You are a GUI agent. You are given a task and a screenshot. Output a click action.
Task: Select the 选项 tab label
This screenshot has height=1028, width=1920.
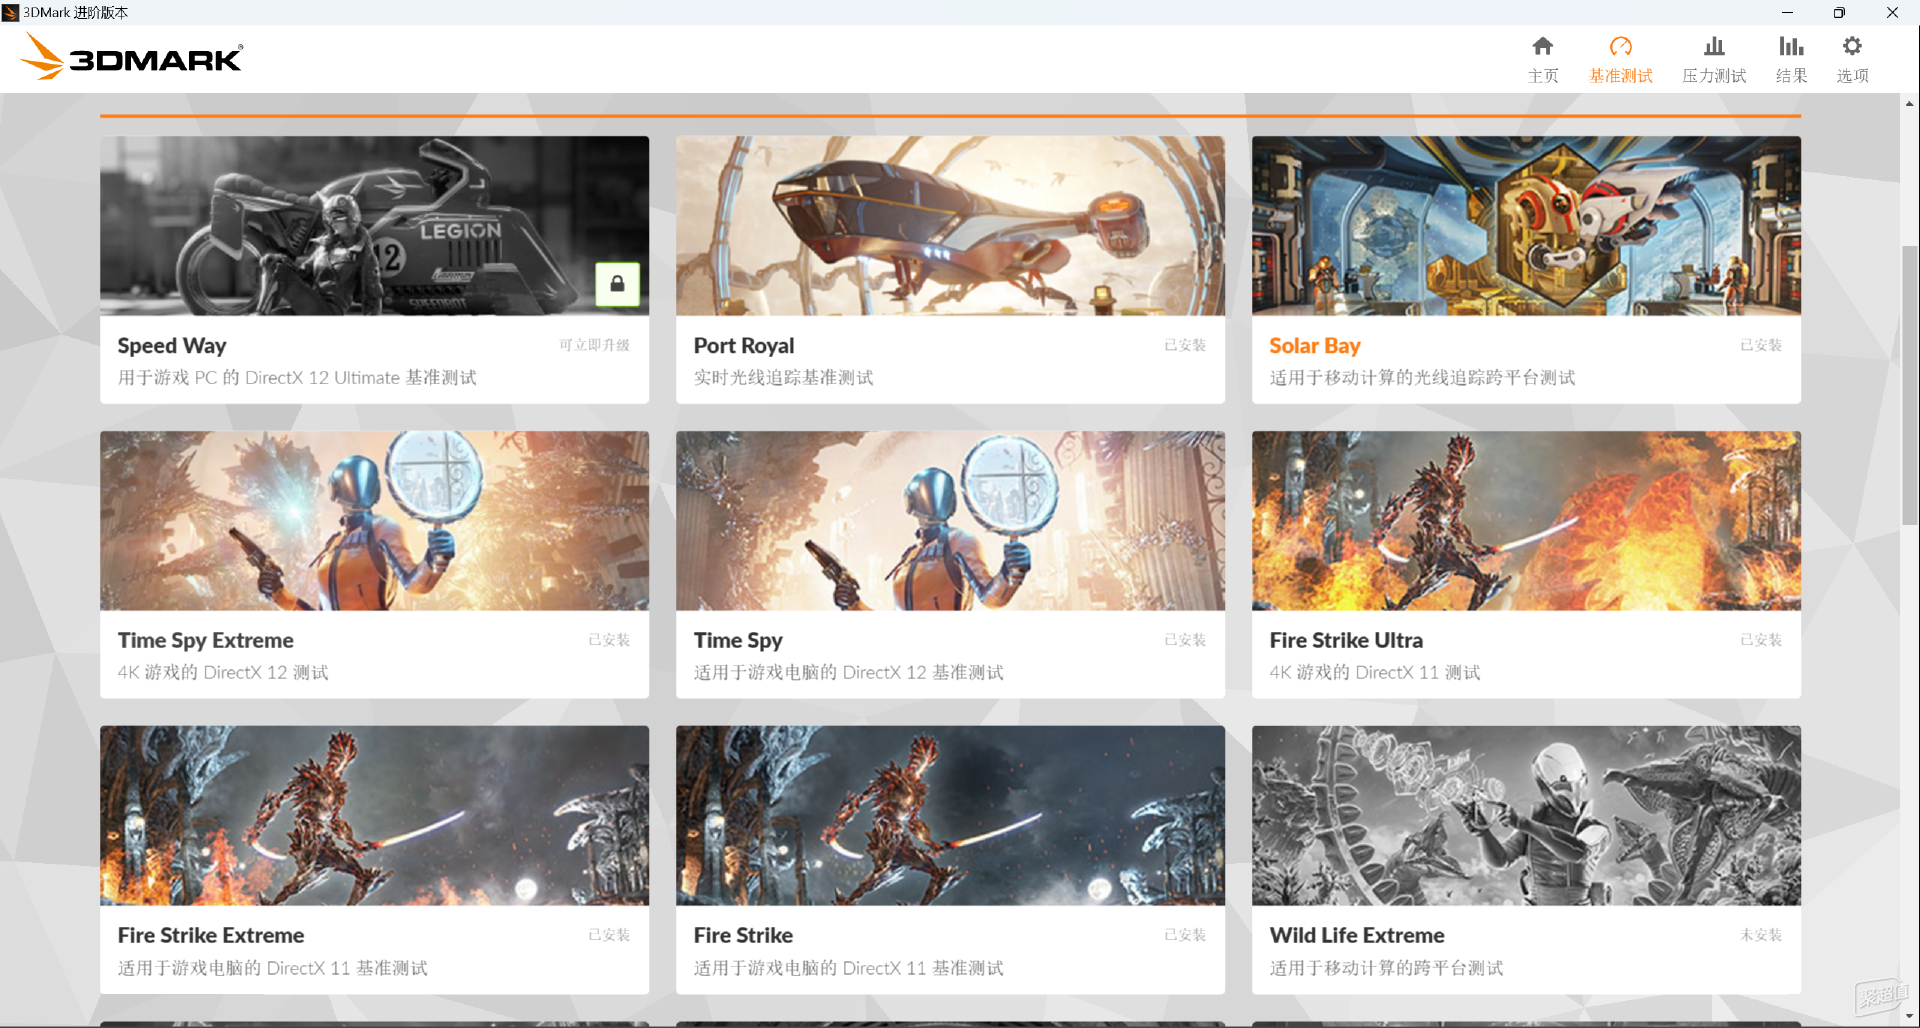coord(1852,76)
